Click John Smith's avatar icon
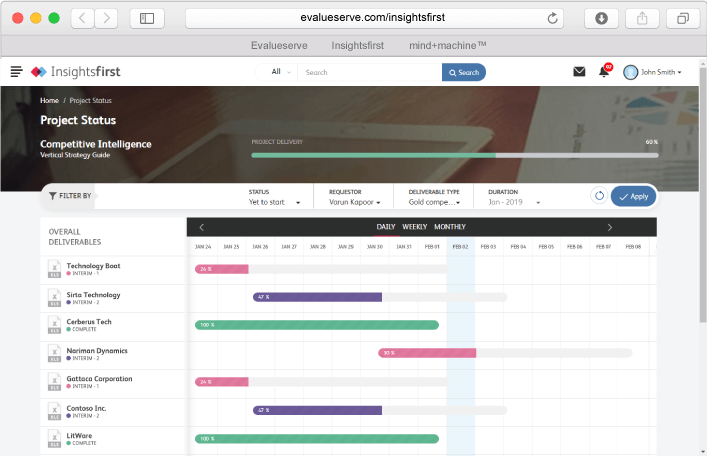This screenshot has height=456, width=707. click(630, 72)
